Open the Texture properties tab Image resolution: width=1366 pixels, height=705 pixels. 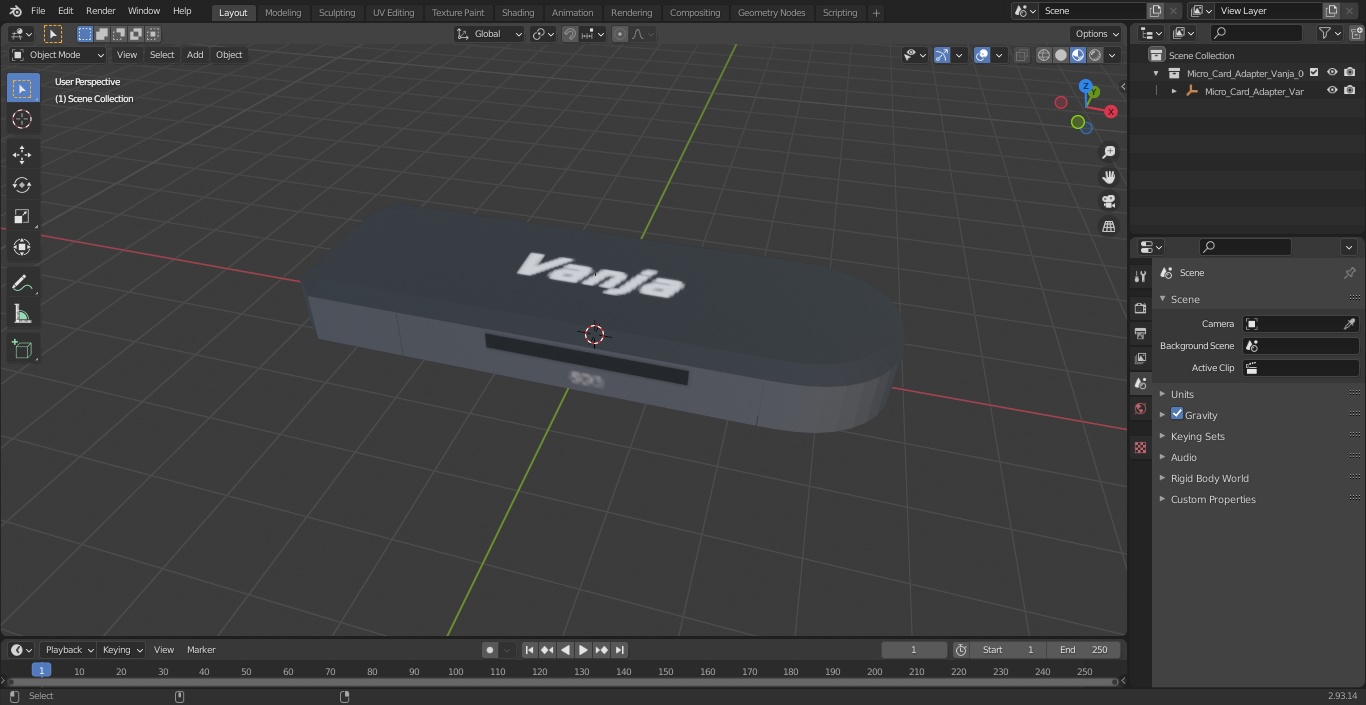coord(1140,448)
